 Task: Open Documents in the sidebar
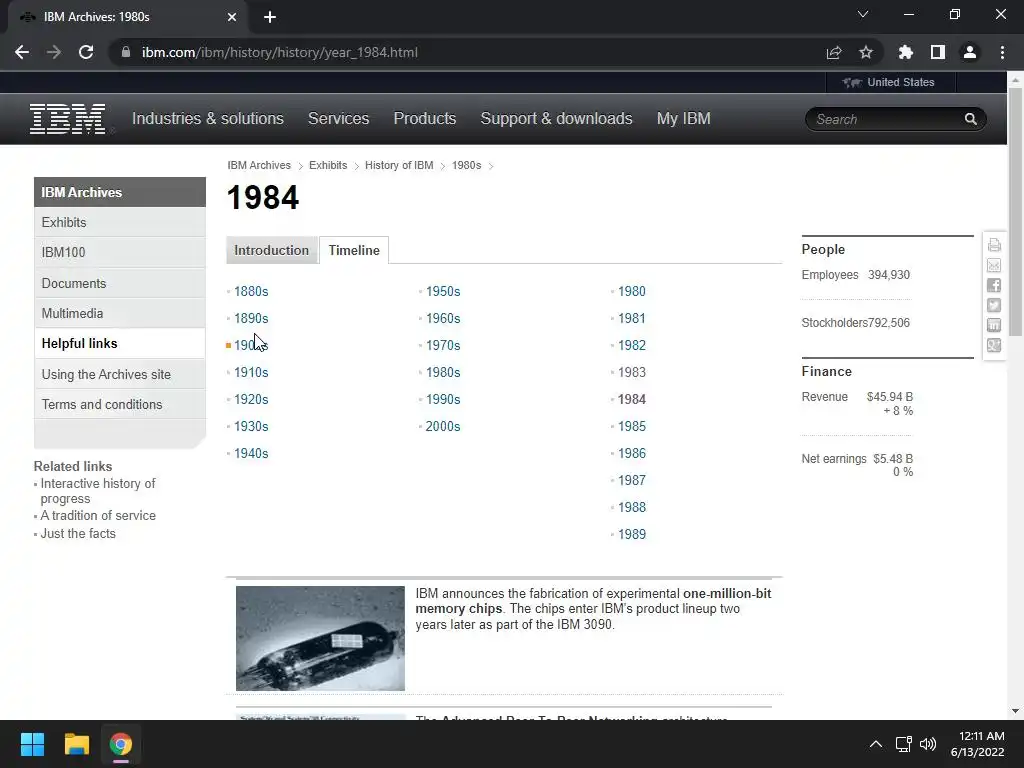tap(120, 283)
